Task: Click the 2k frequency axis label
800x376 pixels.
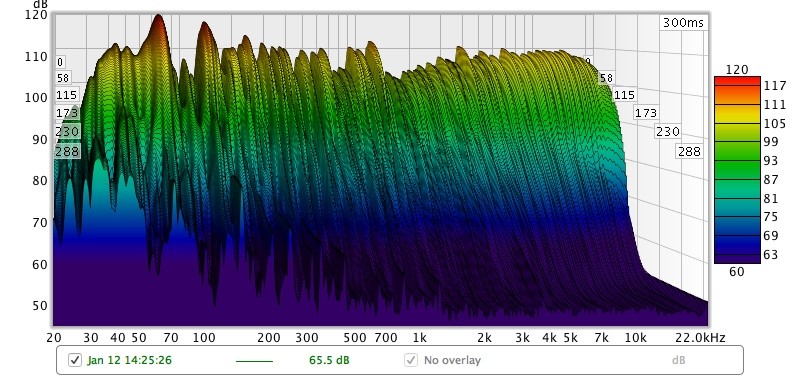Action: tap(484, 338)
